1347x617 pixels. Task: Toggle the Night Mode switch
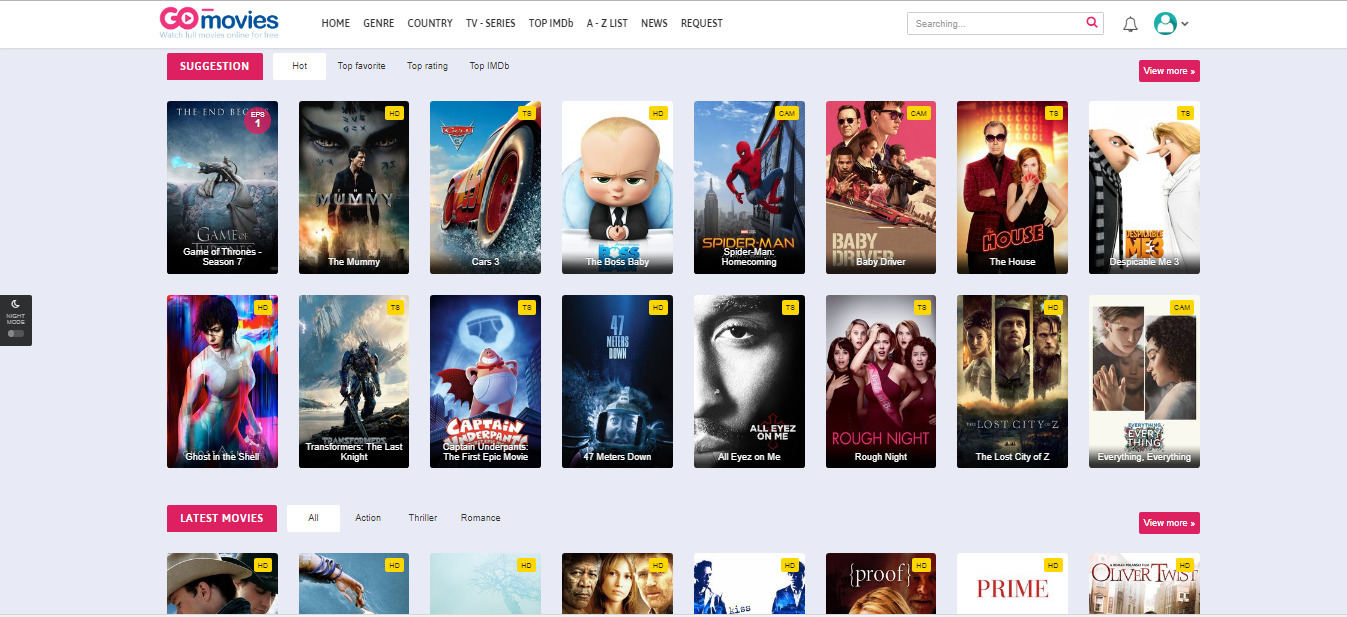15,334
